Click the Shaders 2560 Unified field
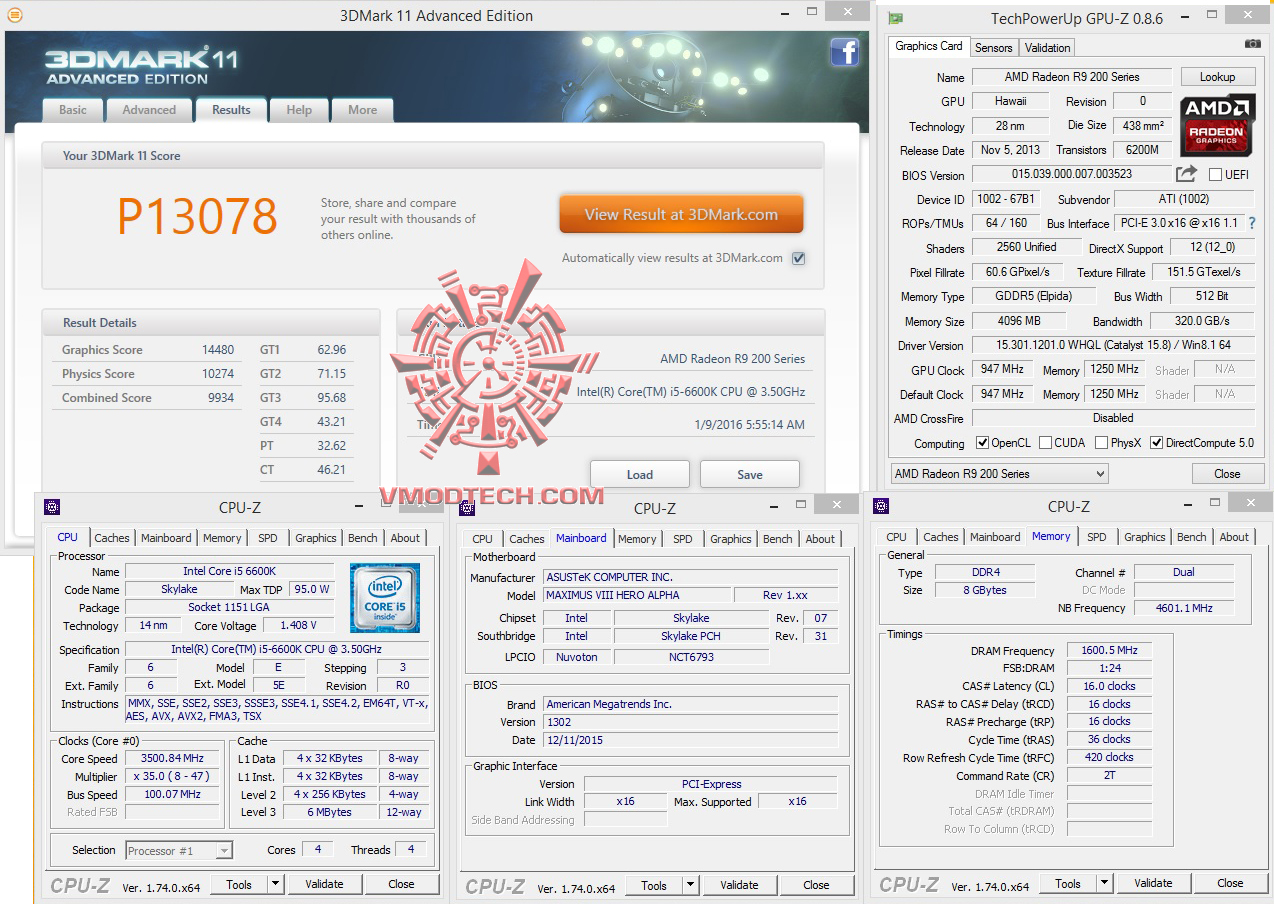Image resolution: width=1274 pixels, height=904 pixels. pyautogui.click(x=1026, y=247)
